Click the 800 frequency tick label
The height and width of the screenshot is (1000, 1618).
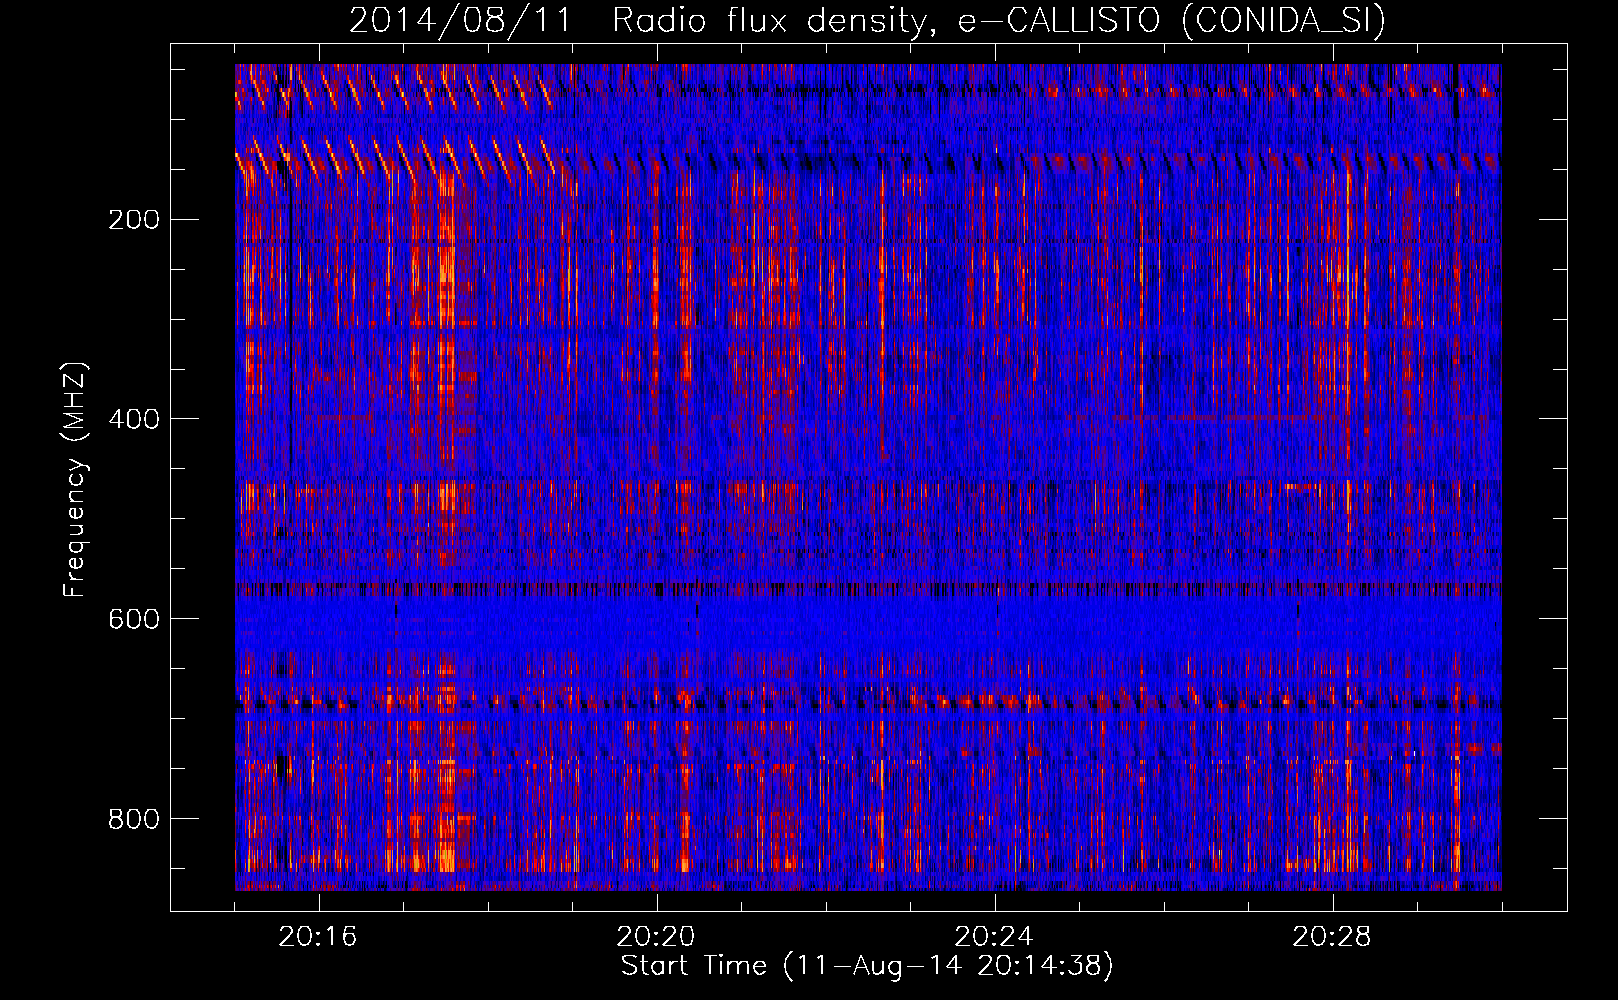(134, 819)
